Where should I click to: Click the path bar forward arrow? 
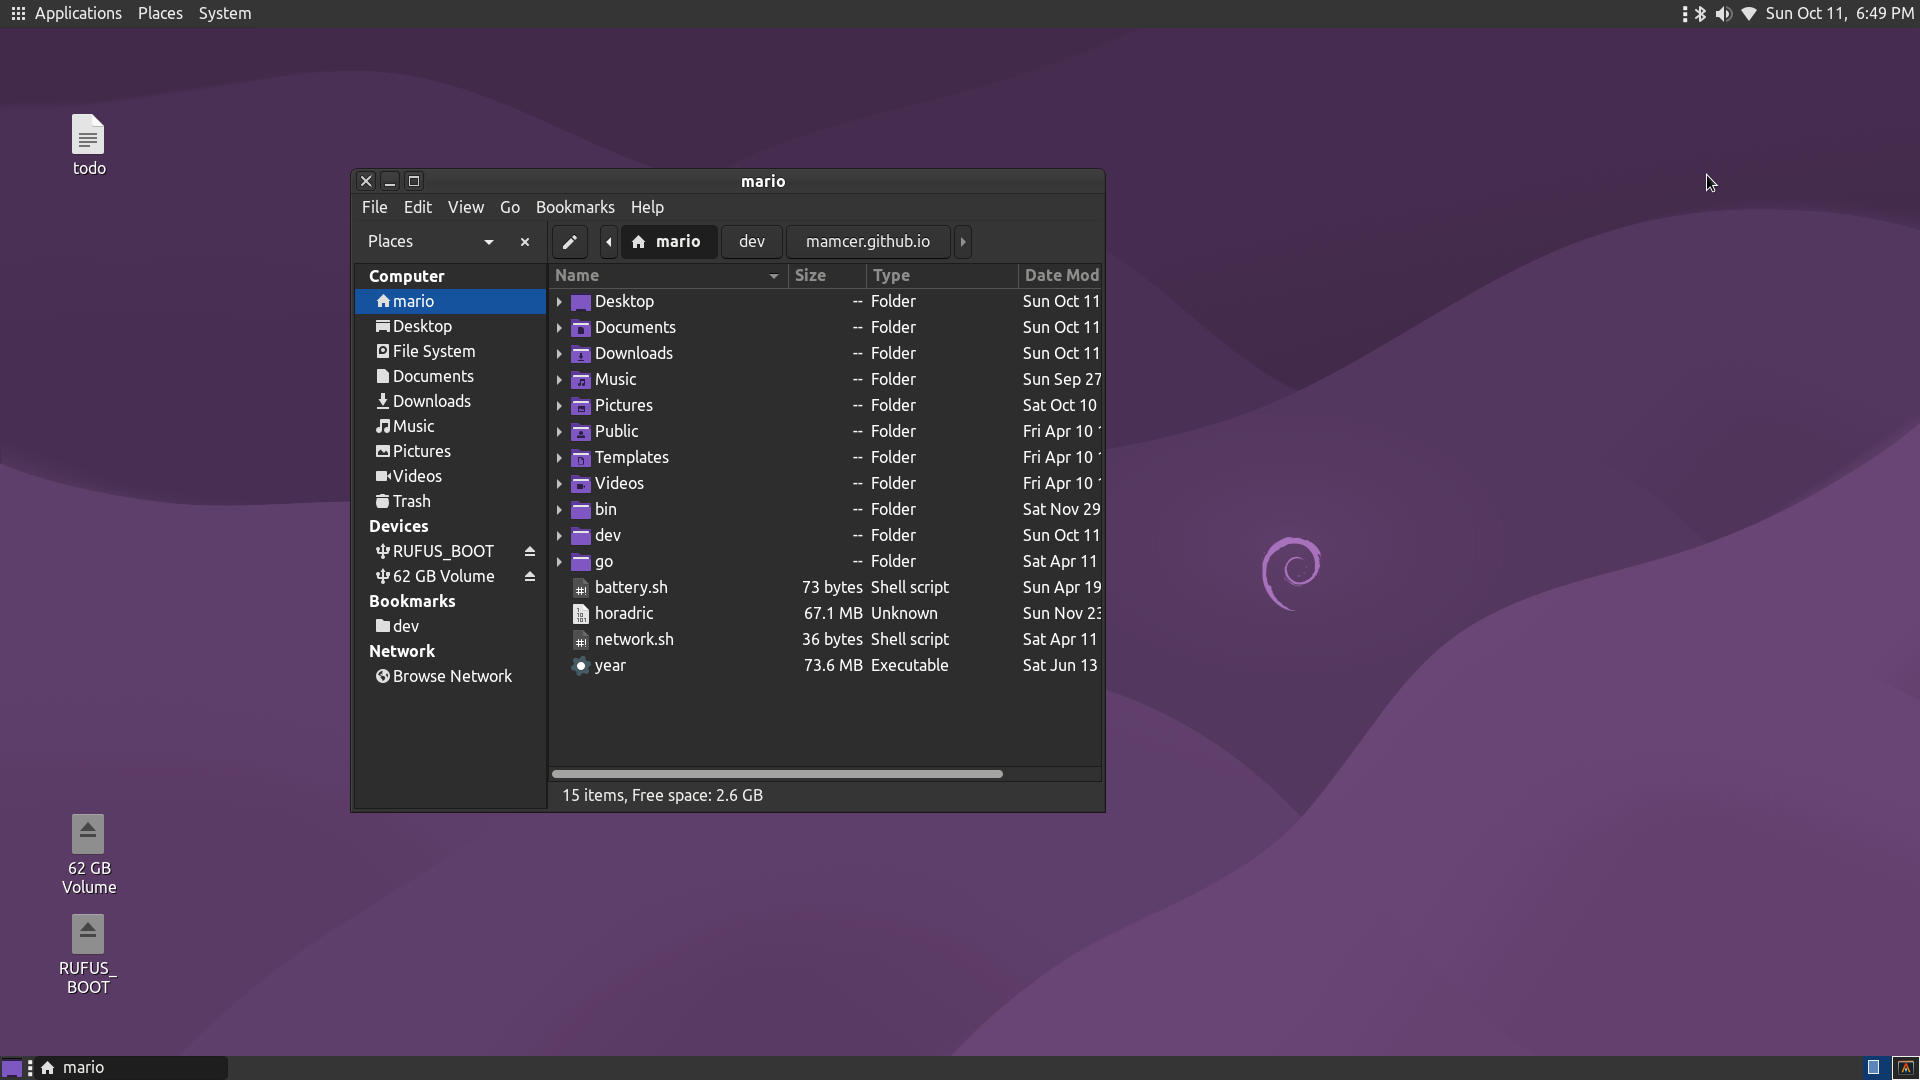(963, 242)
